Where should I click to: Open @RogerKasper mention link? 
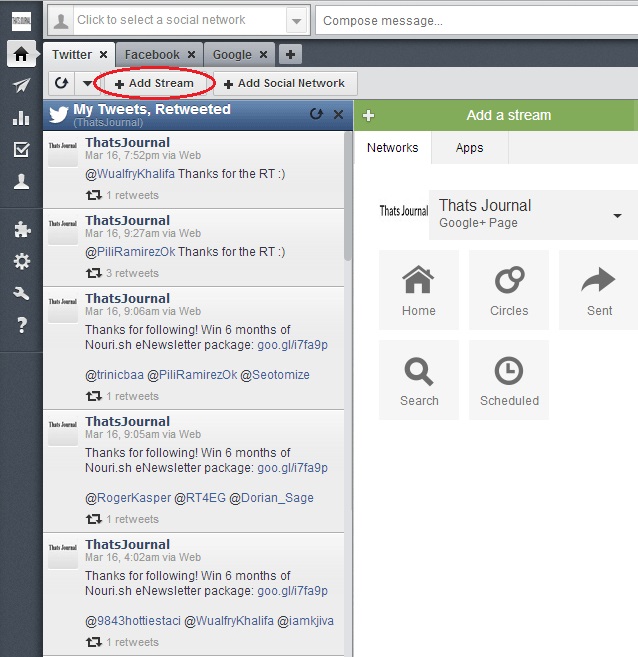click(x=128, y=498)
